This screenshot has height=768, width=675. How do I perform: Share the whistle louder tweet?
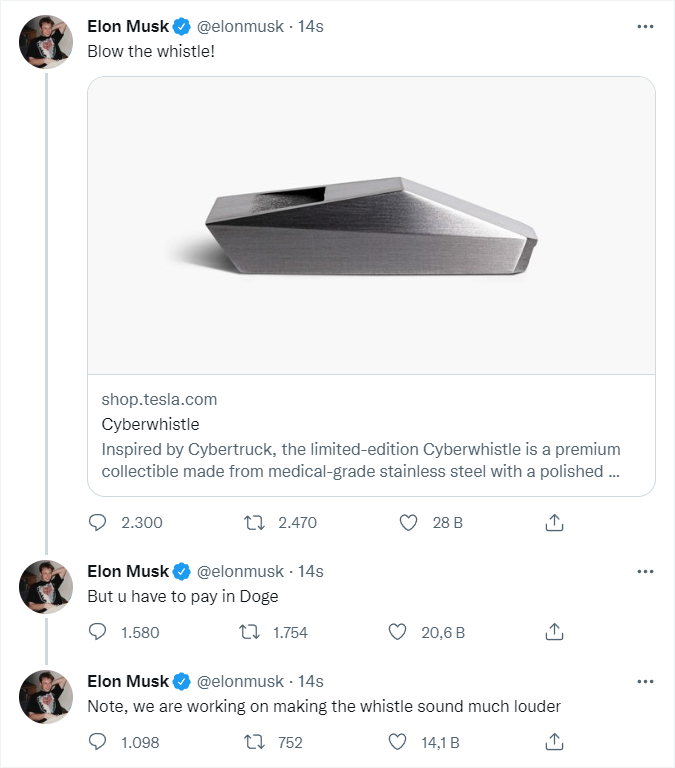pyautogui.click(x=556, y=742)
